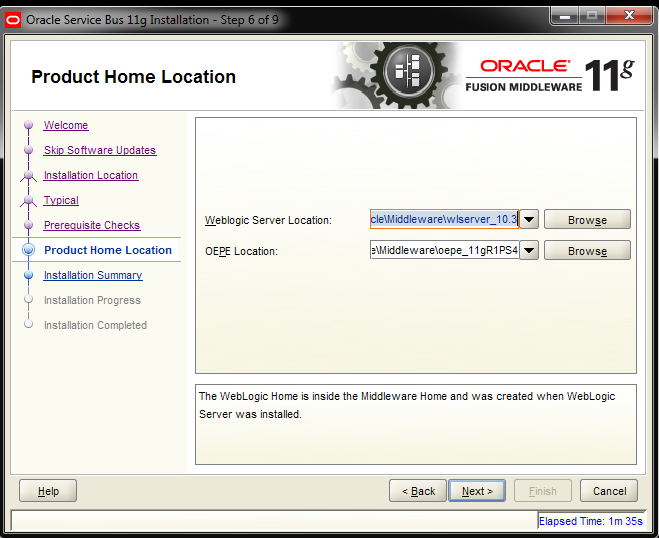The width and height of the screenshot is (659, 538).
Task: Minimize the installer window
Action: point(565,16)
